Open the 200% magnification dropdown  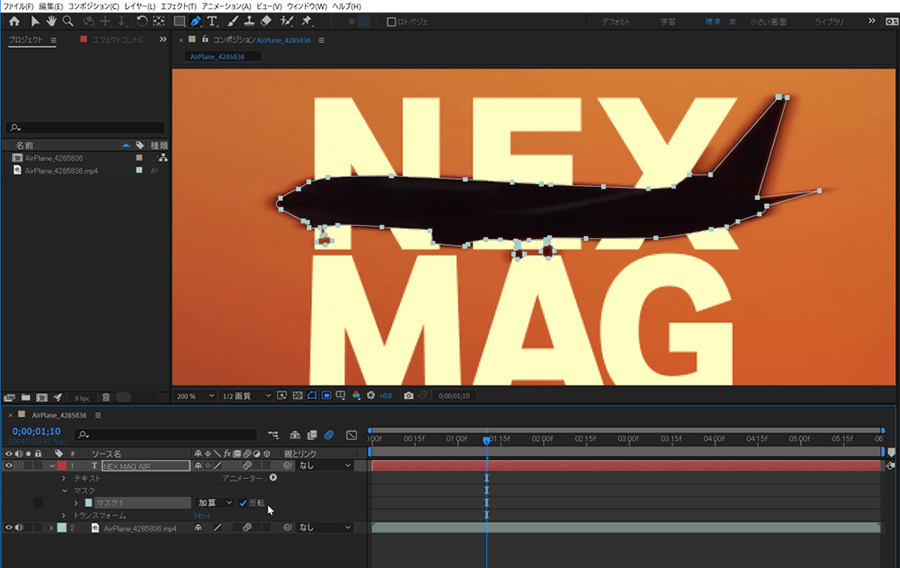coord(196,396)
